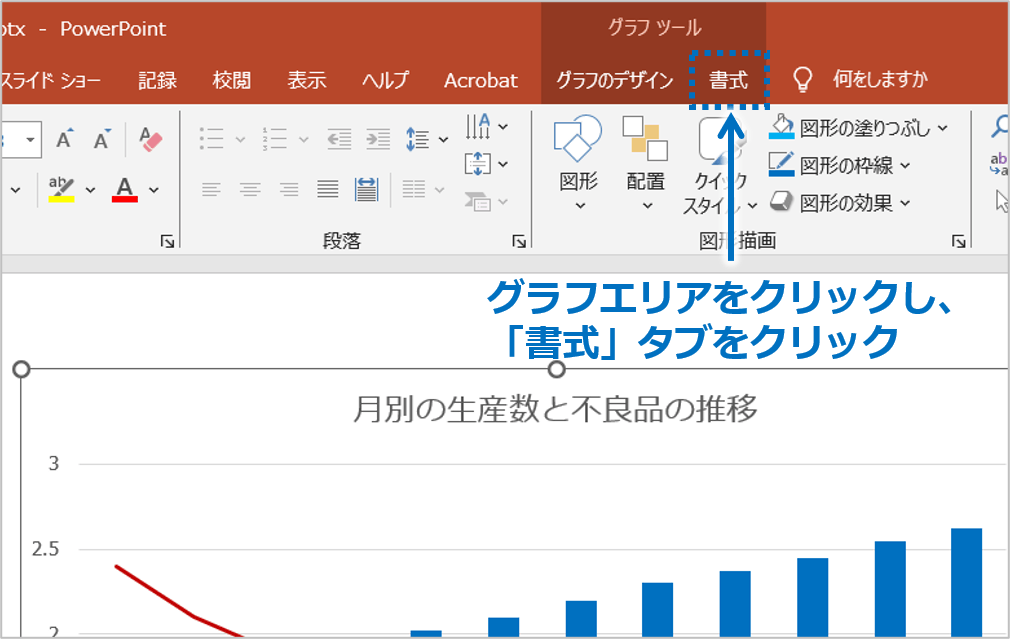Open the 表示 view tab

tap(307, 81)
